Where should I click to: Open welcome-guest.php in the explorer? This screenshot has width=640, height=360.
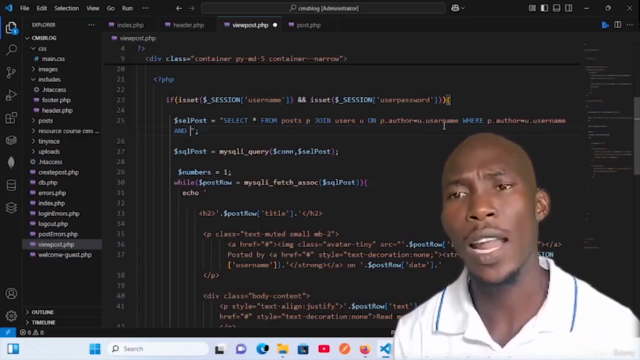[64, 255]
